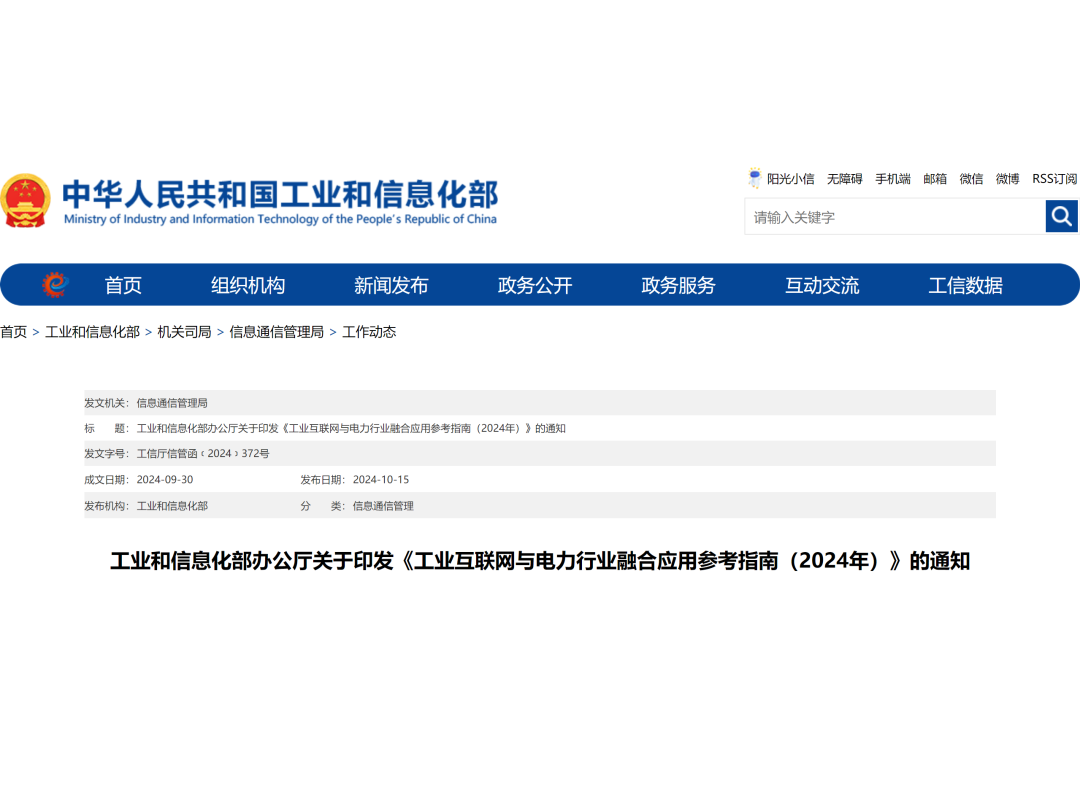Focus the keyword search input field
Viewport: 1080px width, 810px height.
point(895,217)
